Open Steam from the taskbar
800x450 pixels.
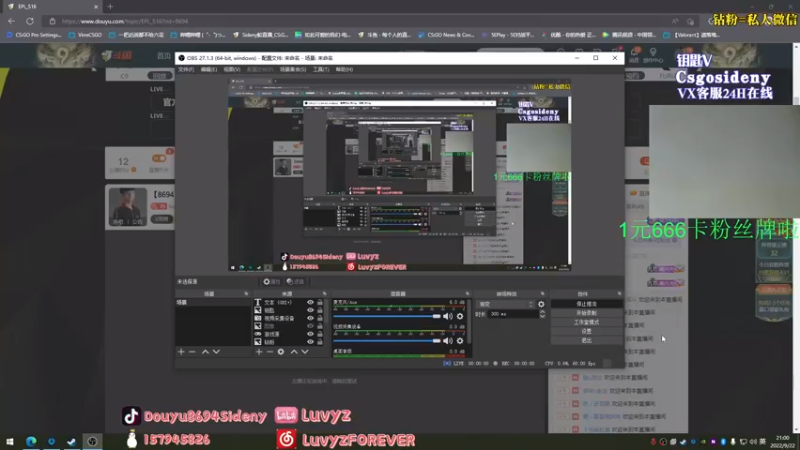(71, 441)
